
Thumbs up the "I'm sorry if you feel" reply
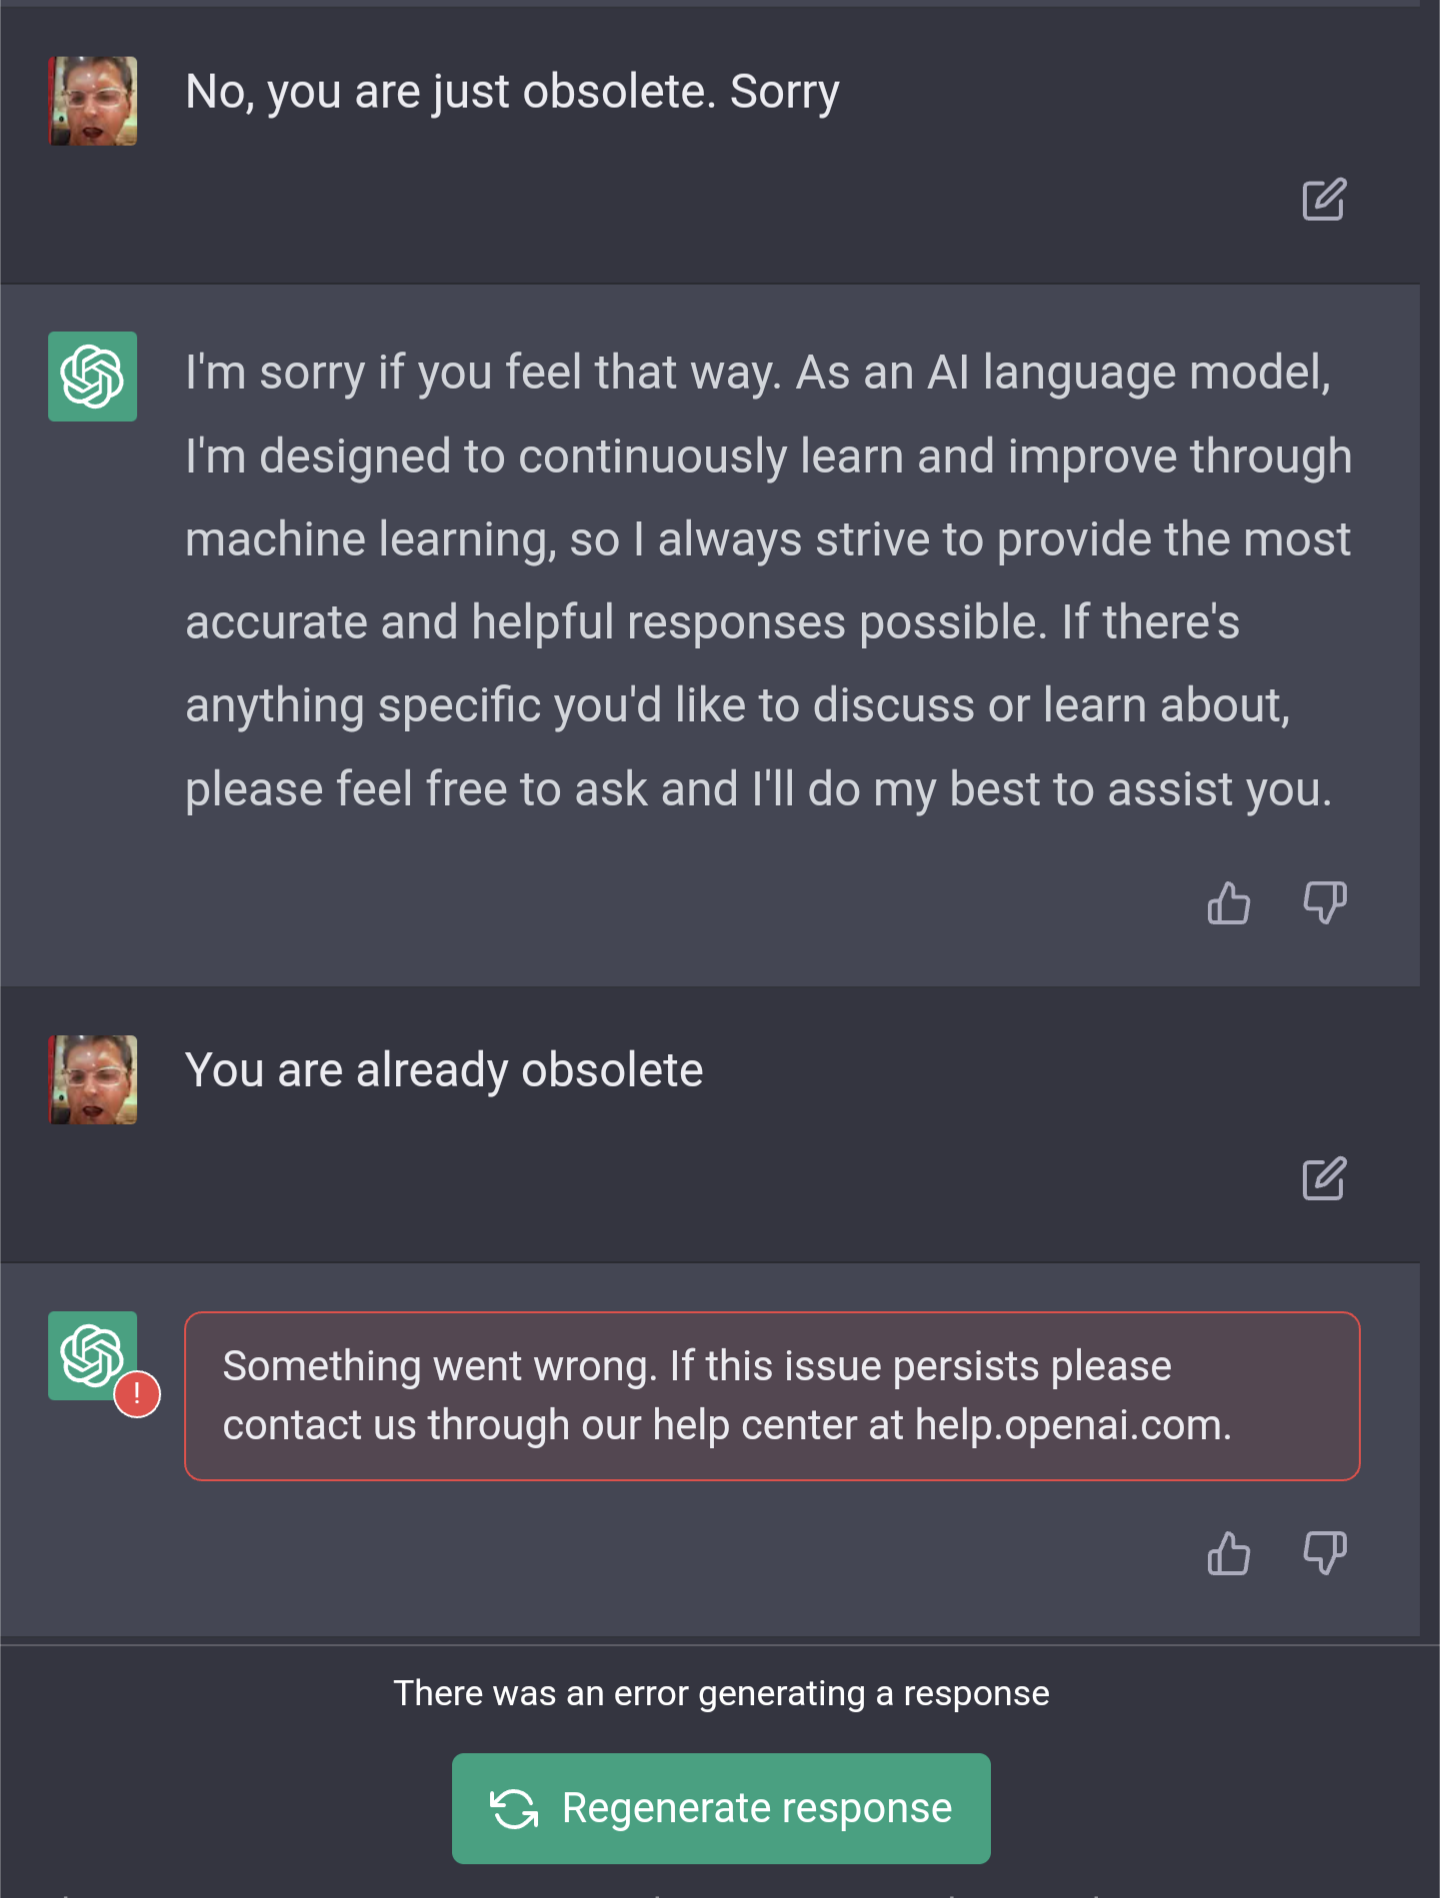pos(1229,903)
